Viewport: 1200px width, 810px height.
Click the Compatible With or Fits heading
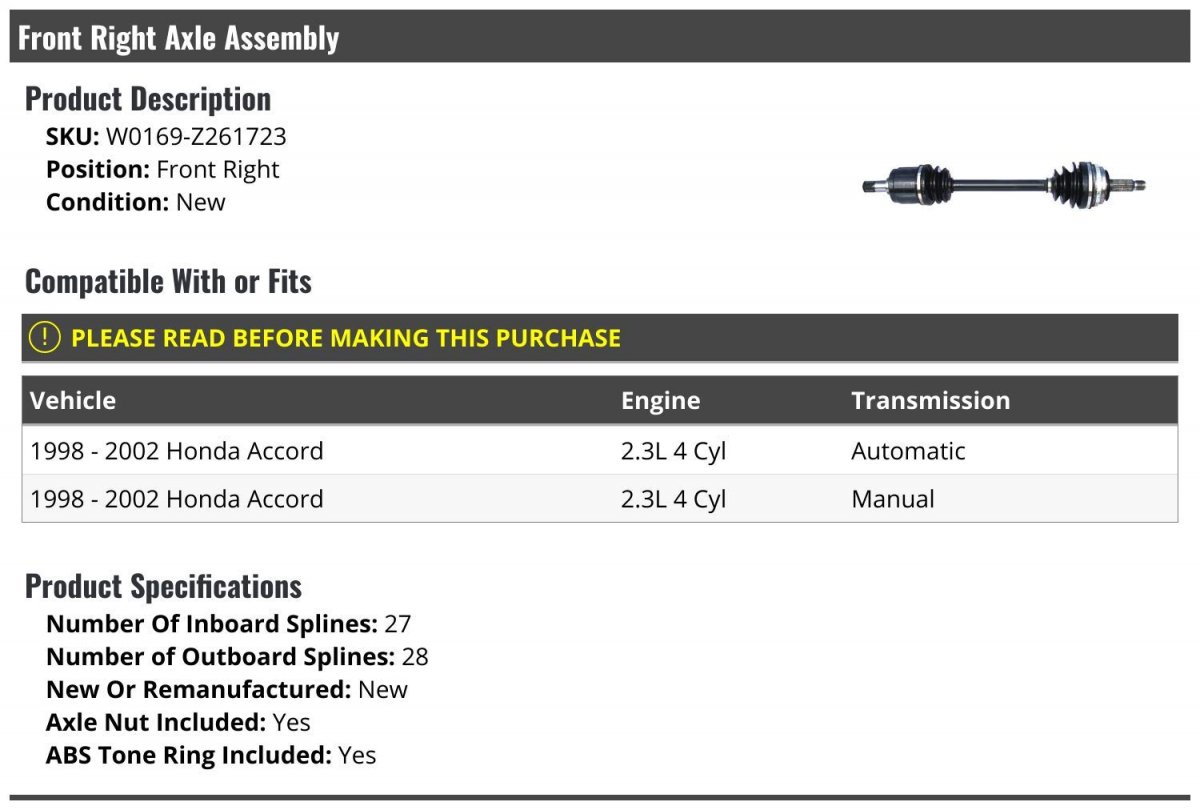pos(168,282)
